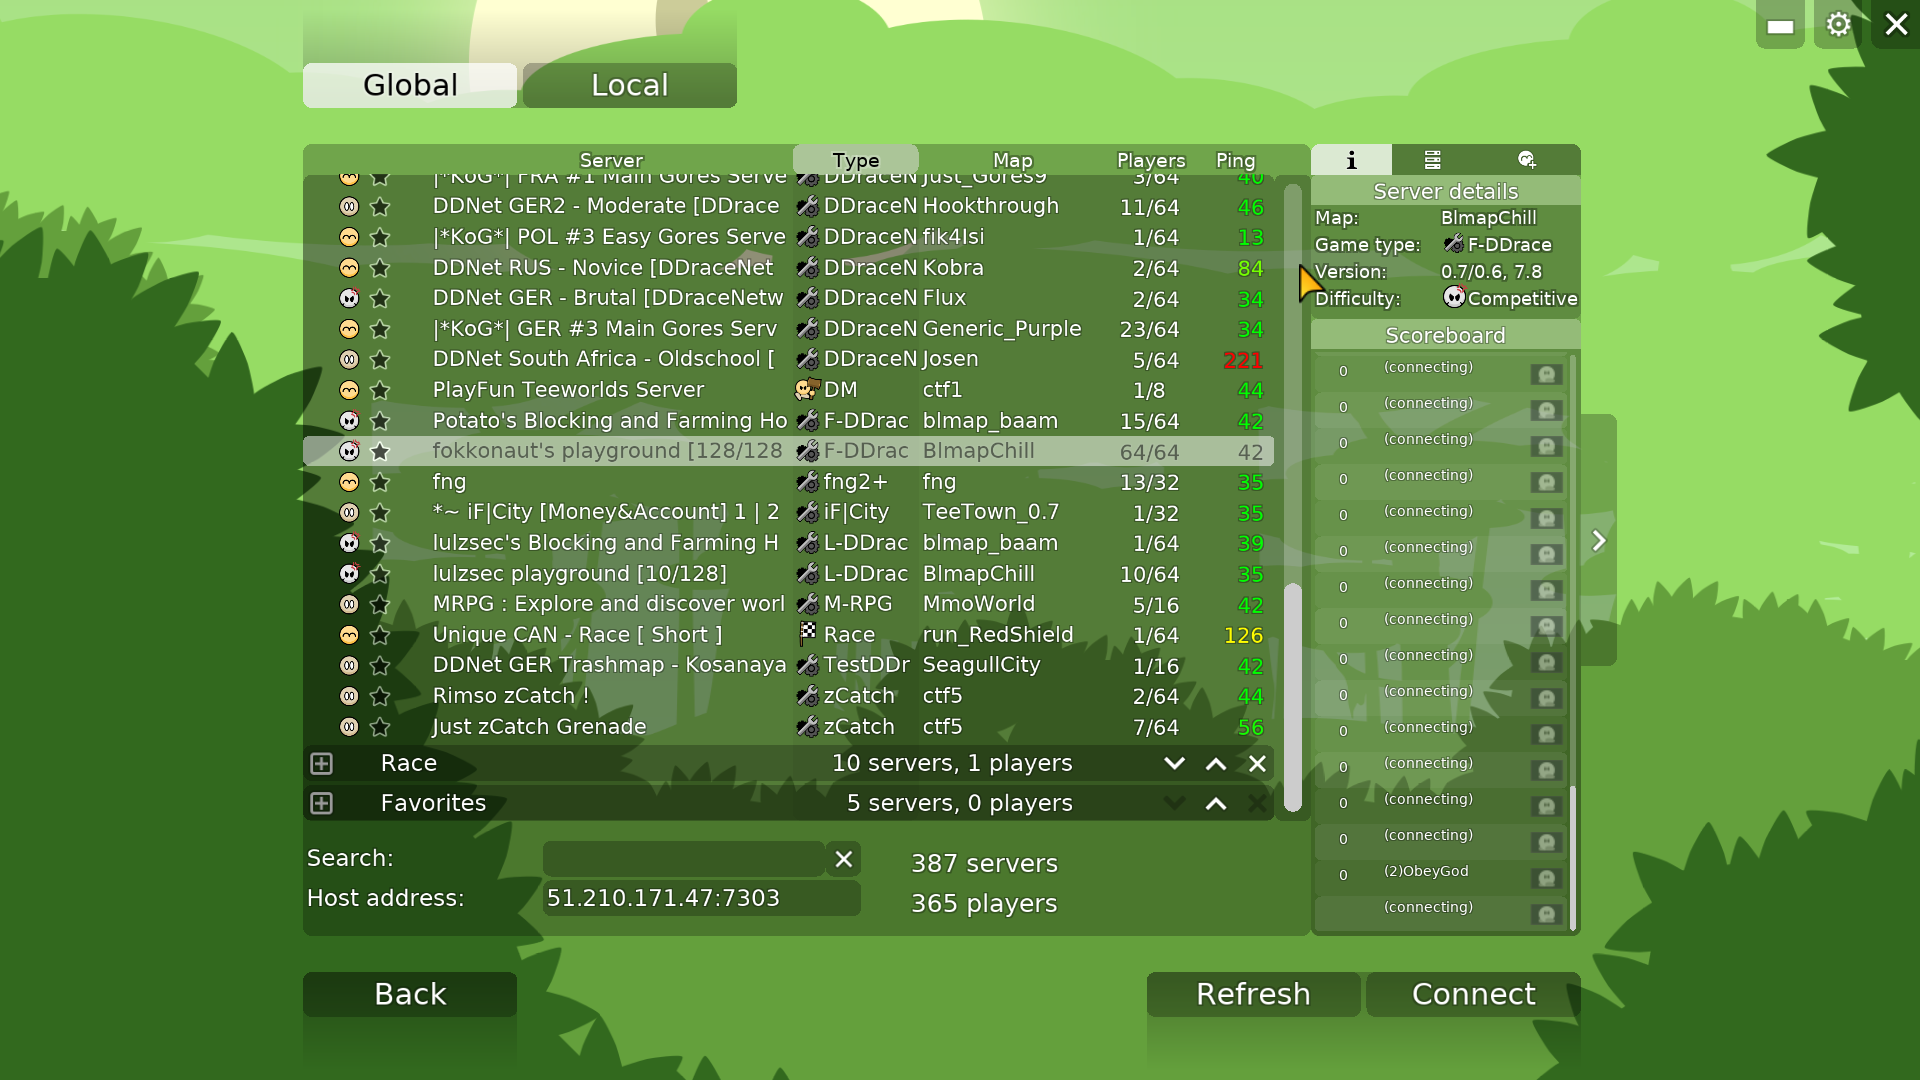
Task: Remove the Race filter
Action: [1257, 764]
